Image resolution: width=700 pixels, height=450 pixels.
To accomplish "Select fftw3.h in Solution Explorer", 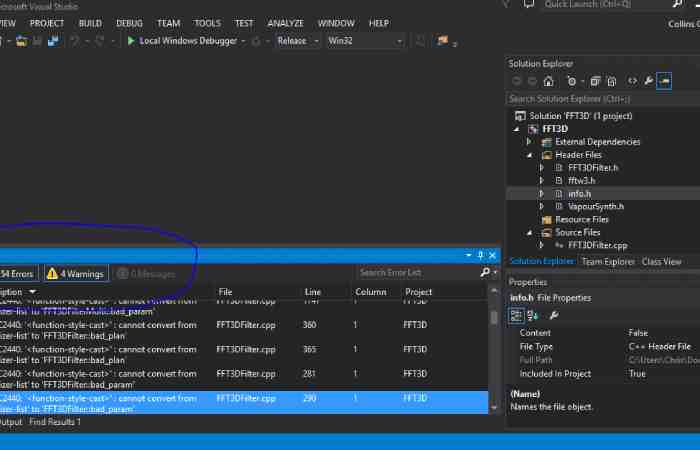I will (x=581, y=181).
